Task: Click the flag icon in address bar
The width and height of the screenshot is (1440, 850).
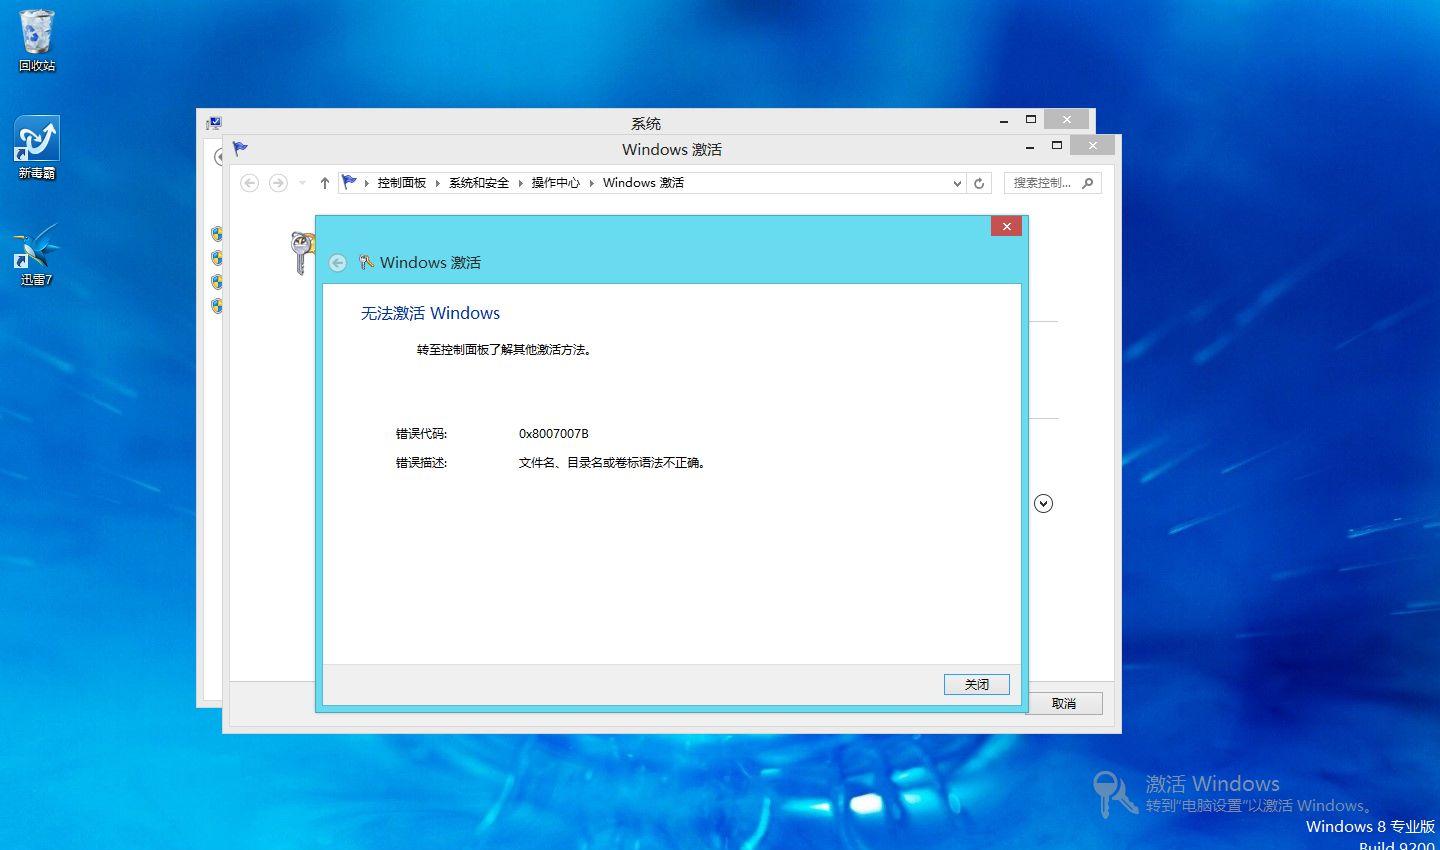Action: coord(349,182)
